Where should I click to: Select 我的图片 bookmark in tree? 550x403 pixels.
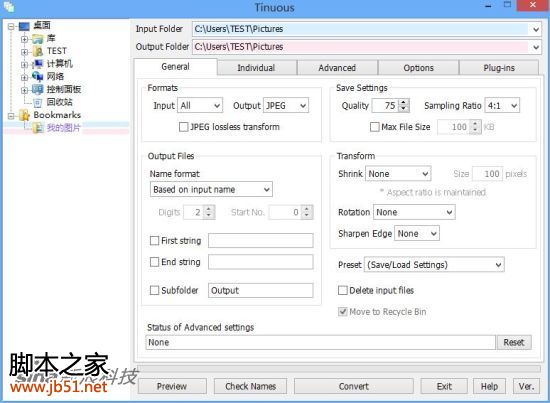coord(64,128)
